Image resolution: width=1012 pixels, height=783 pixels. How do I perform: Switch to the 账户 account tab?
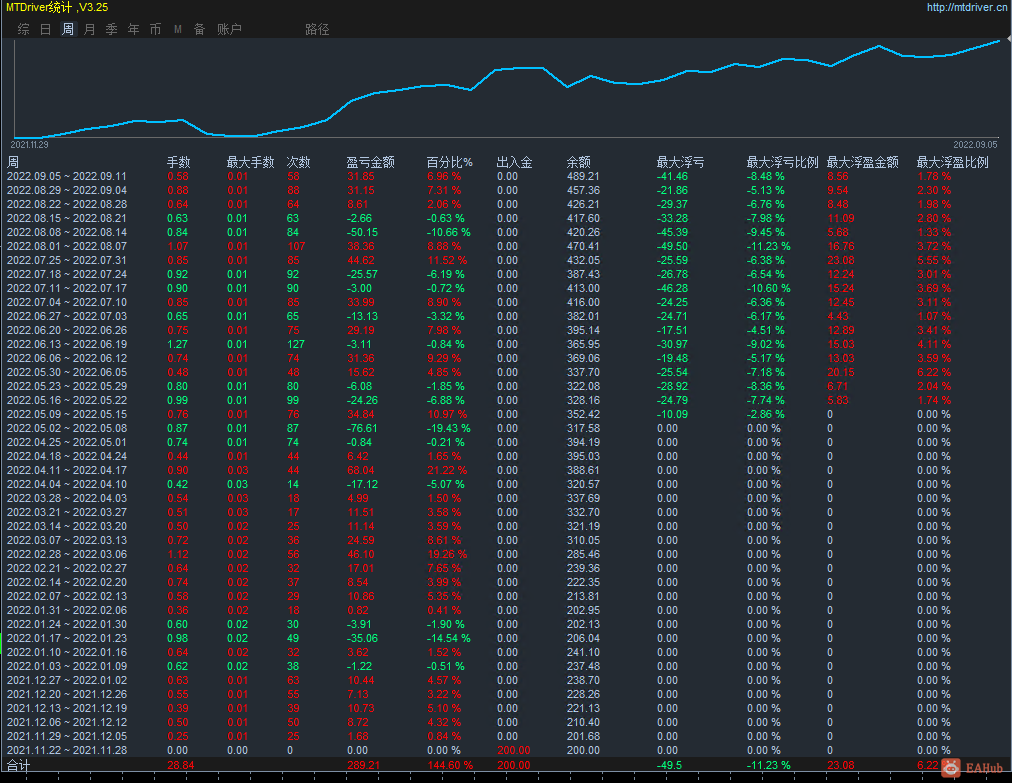(229, 29)
